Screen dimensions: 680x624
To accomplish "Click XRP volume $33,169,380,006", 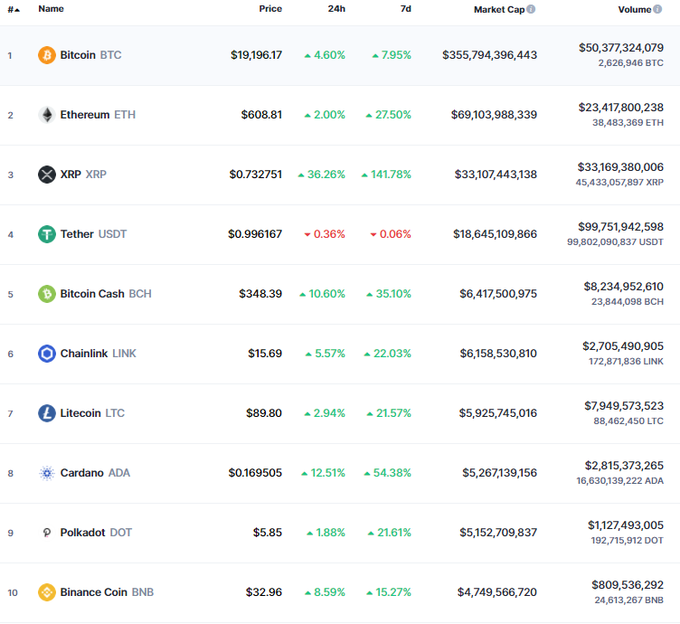I will tap(621, 167).
